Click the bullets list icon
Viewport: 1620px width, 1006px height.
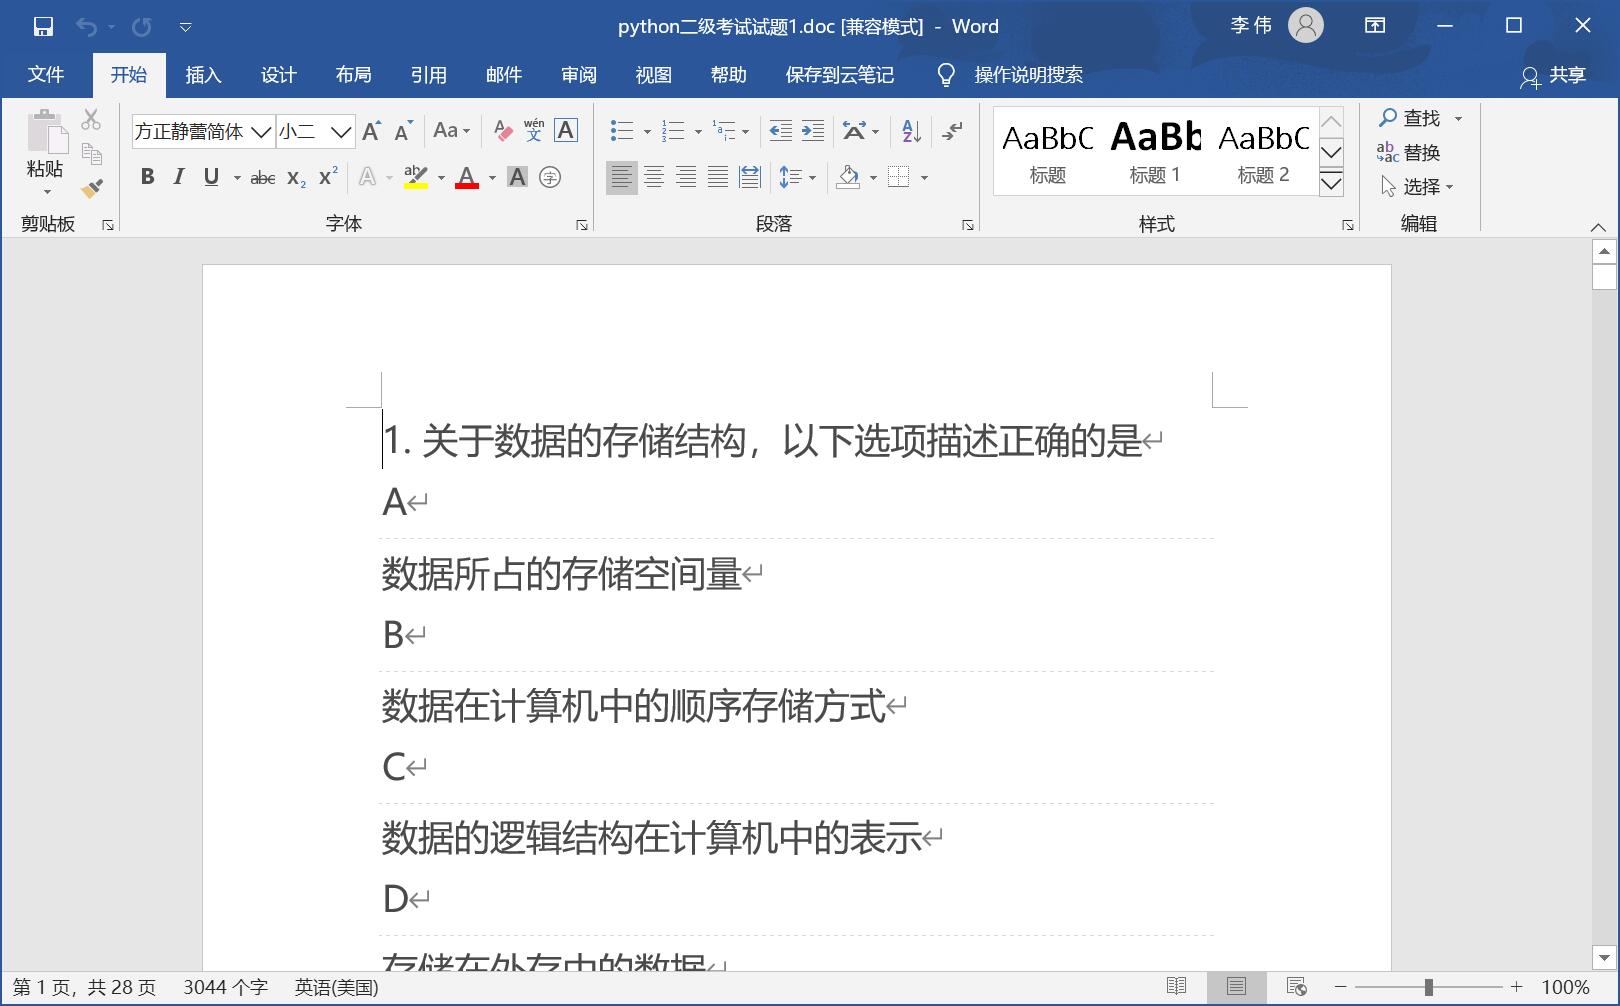tap(621, 130)
